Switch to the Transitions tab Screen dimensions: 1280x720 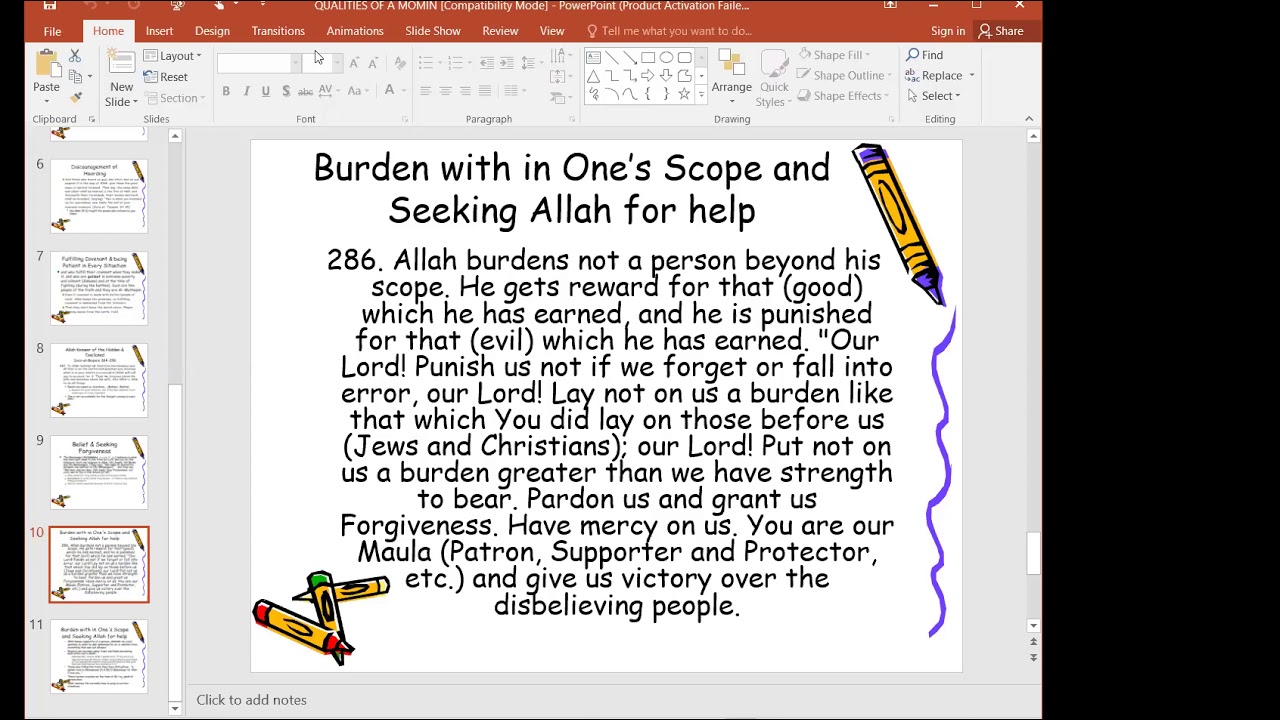click(278, 31)
